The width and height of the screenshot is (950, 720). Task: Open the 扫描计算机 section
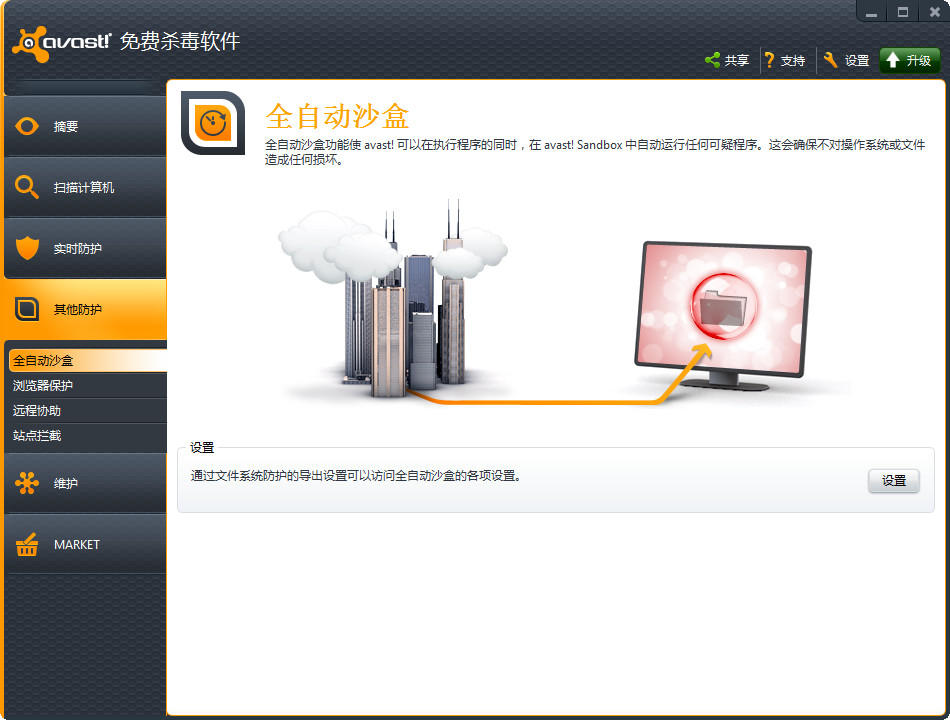(x=85, y=187)
